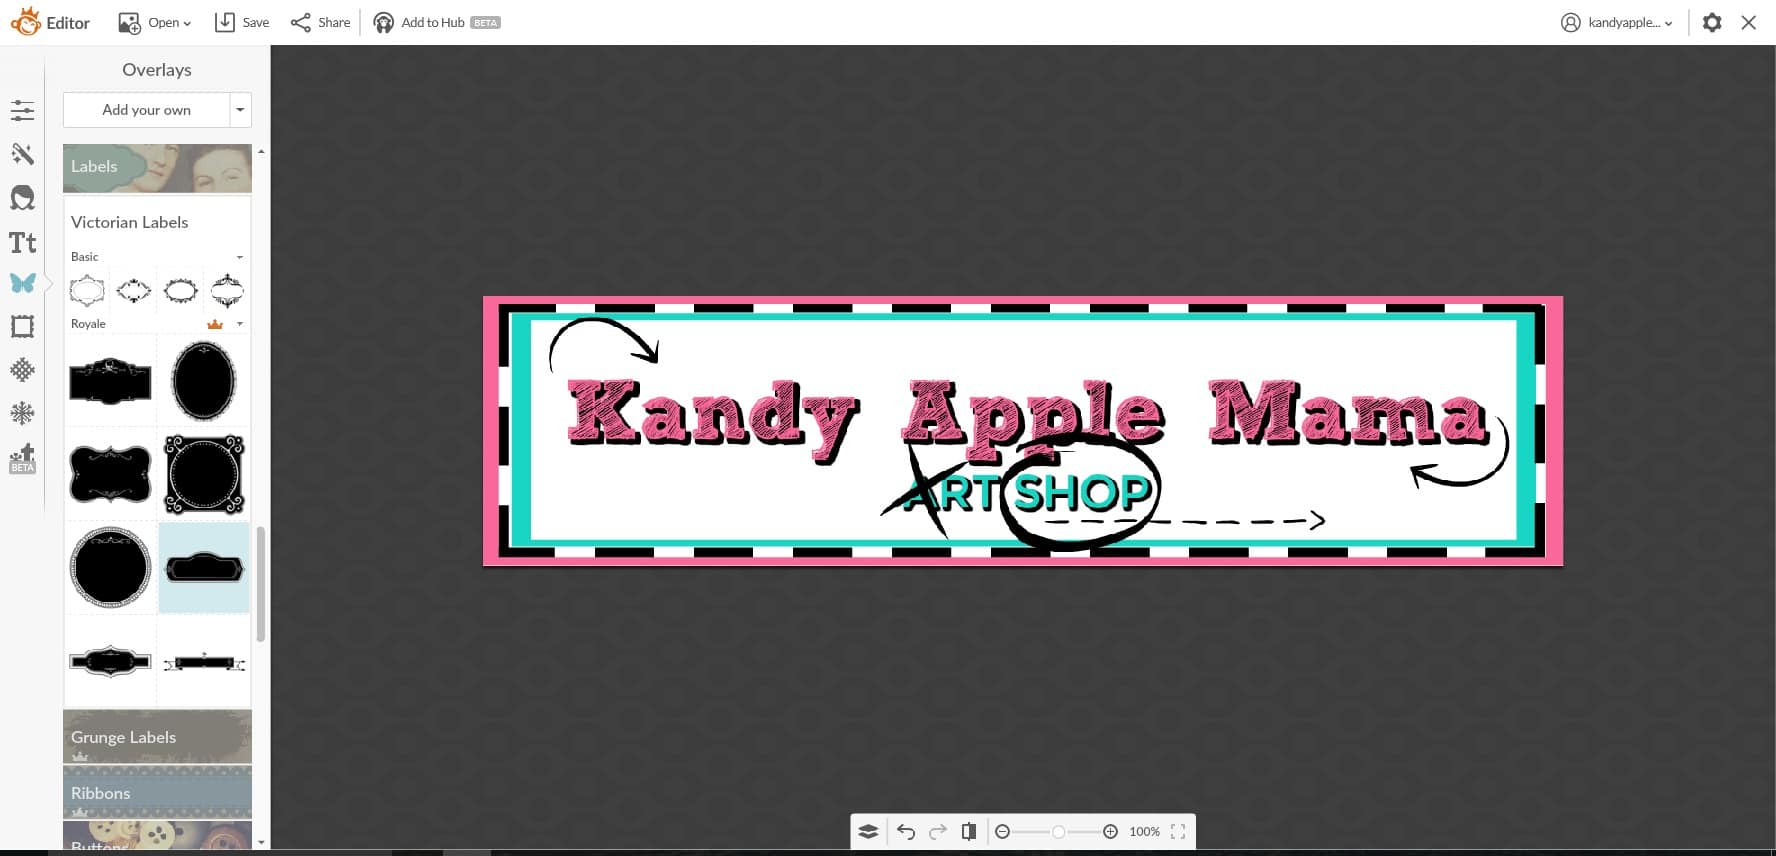This screenshot has width=1776, height=856.
Task: Click the Victorian Labels heading
Action: pyautogui.click(x=129, y=222)
